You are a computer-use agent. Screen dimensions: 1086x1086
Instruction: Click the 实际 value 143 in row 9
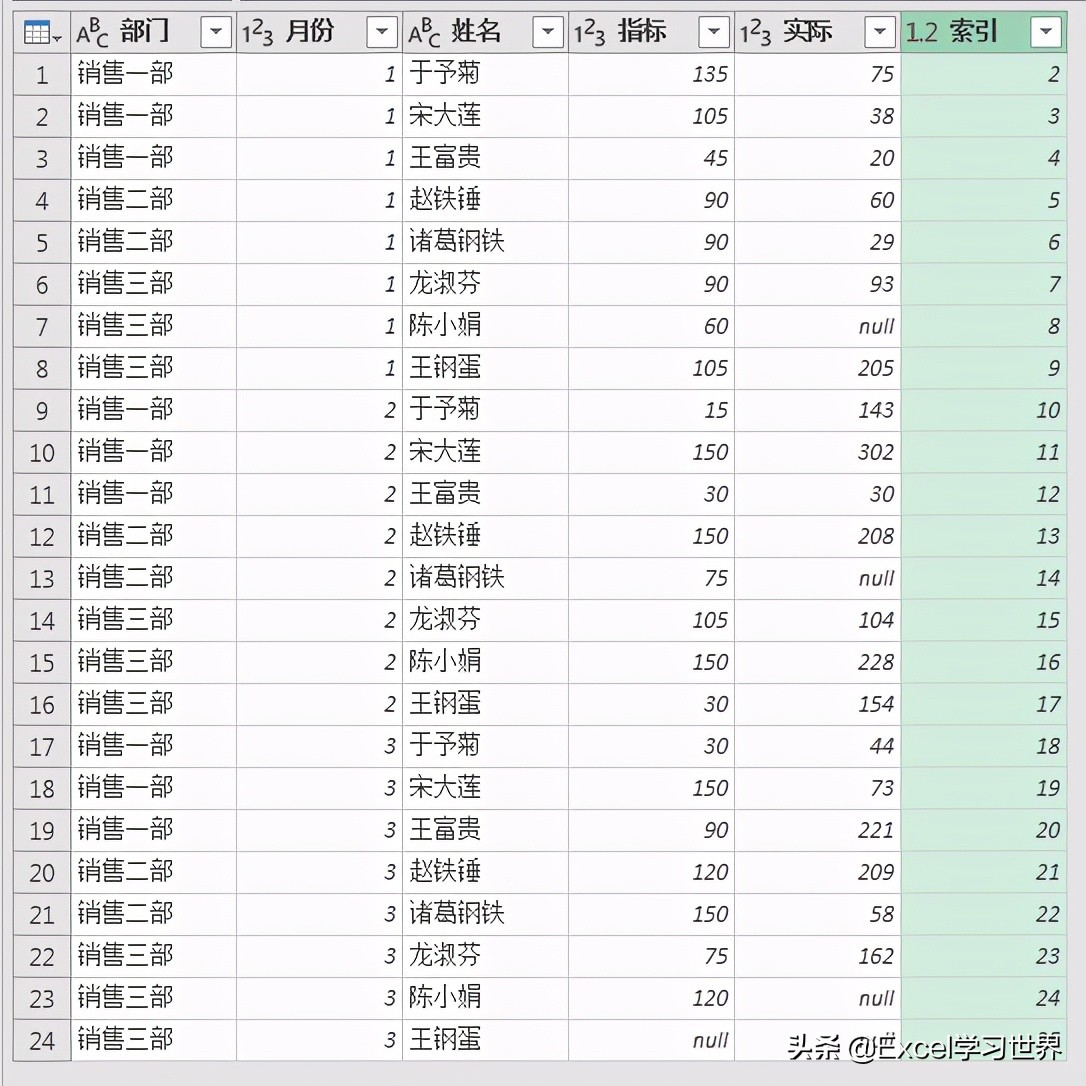click(817, 411)
